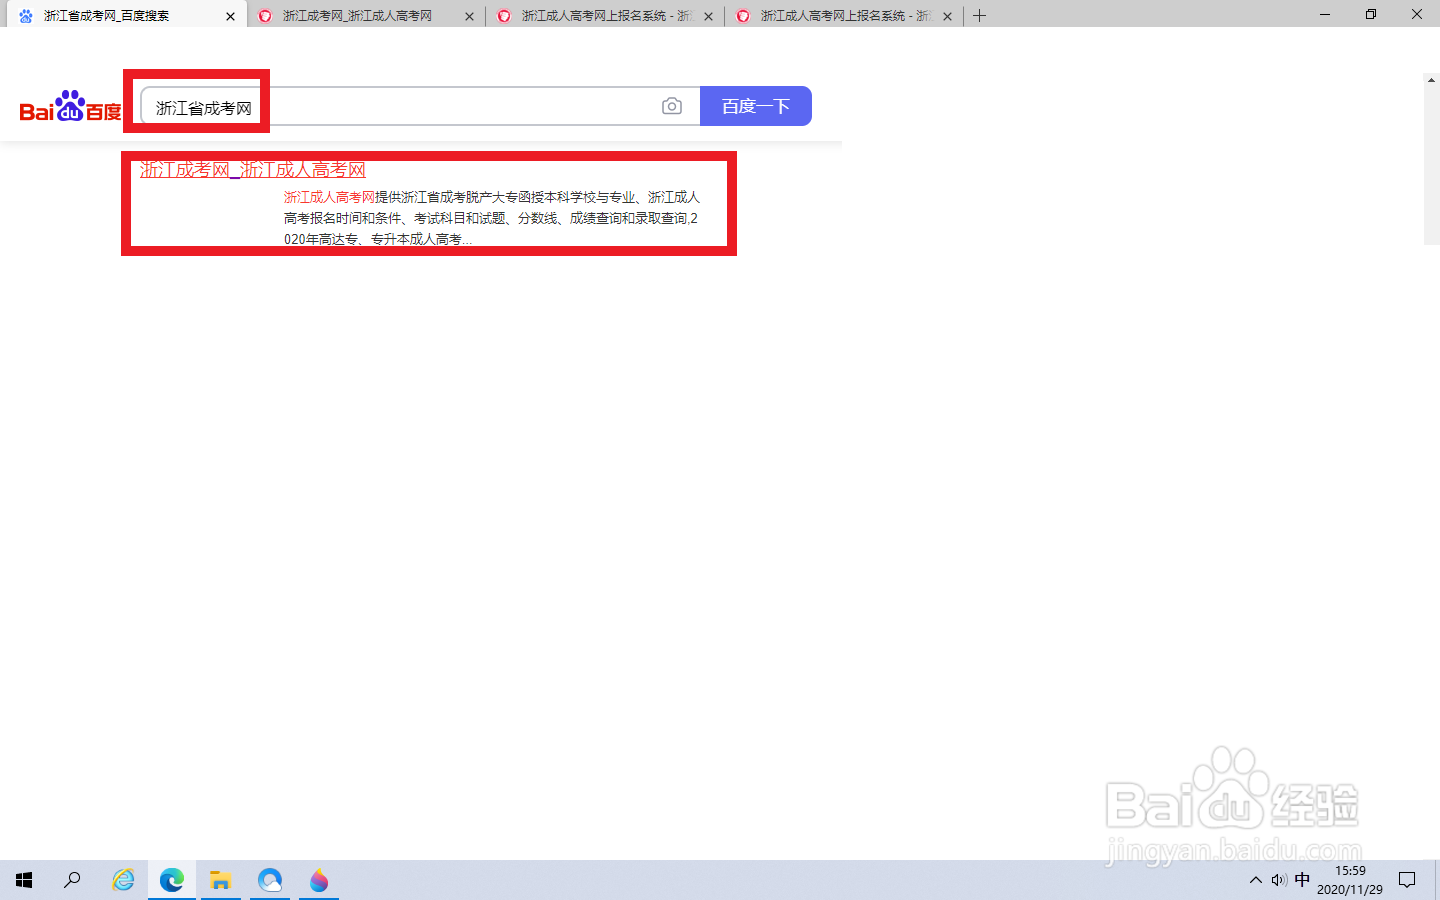
Task: Close the third browser tab
Action: tap(708, 16)
